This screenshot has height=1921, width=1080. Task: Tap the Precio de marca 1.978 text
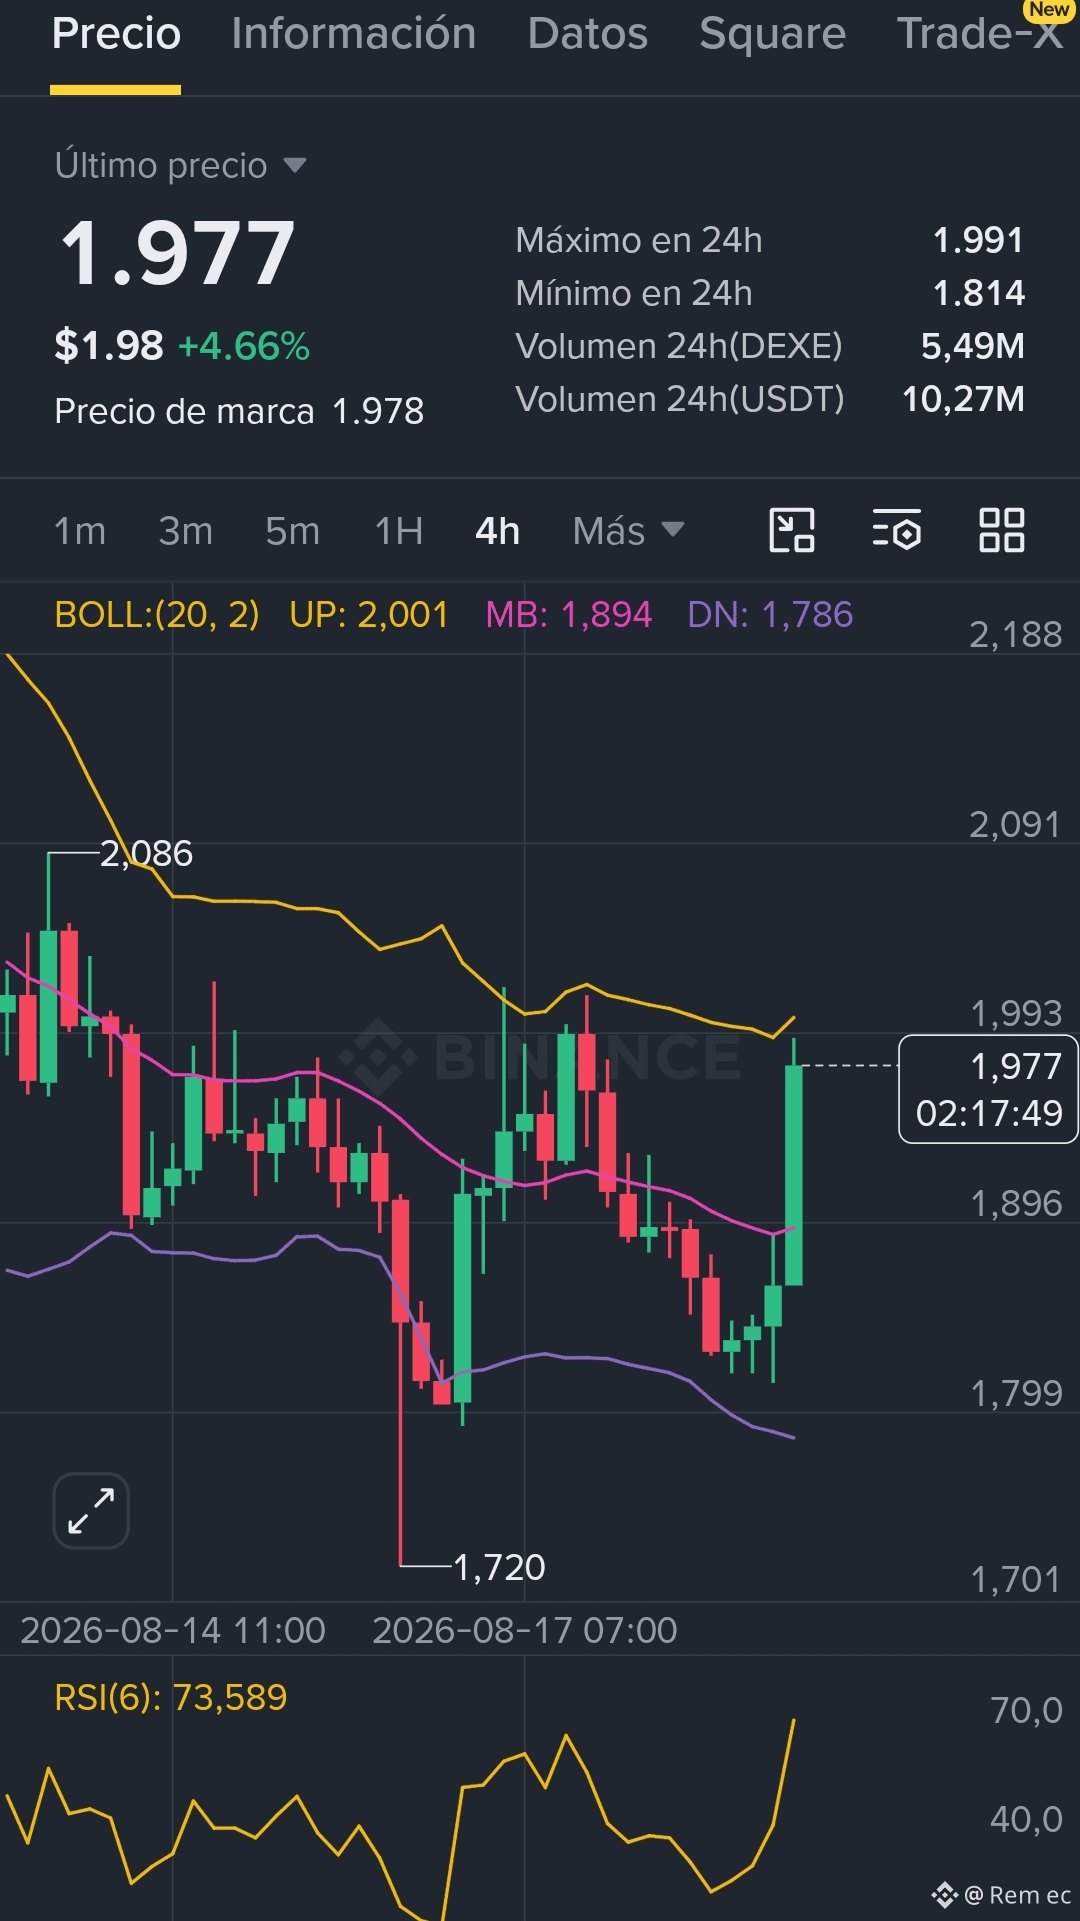pyautogui.click(x=239, y=411)
